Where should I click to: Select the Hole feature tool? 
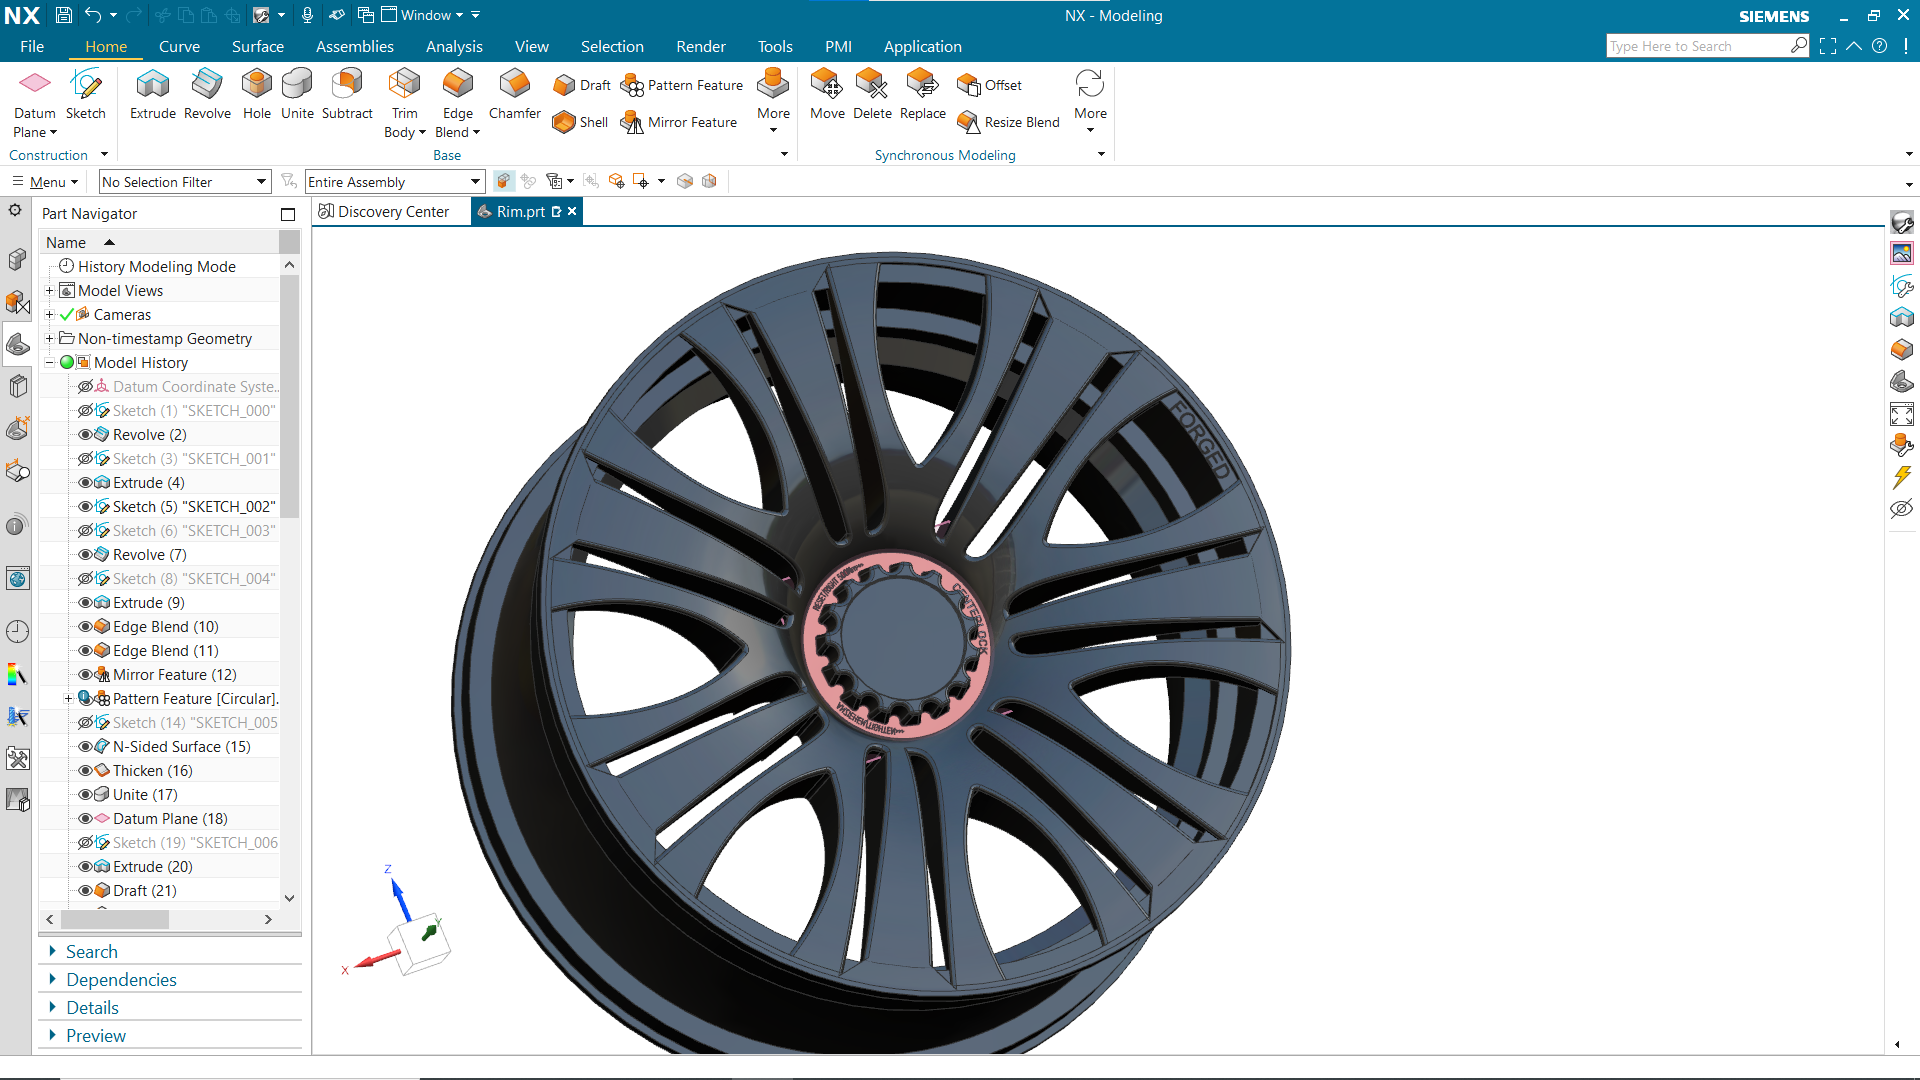257,86
